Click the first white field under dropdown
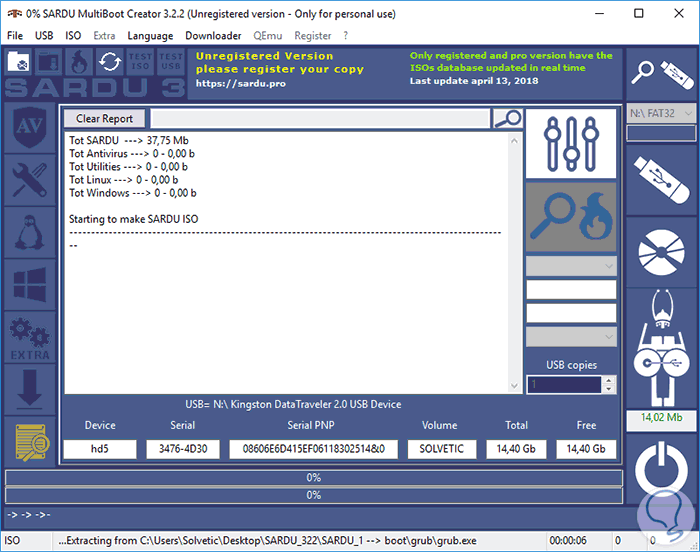Viewport: 700px width, 552px height. (571, 289)
